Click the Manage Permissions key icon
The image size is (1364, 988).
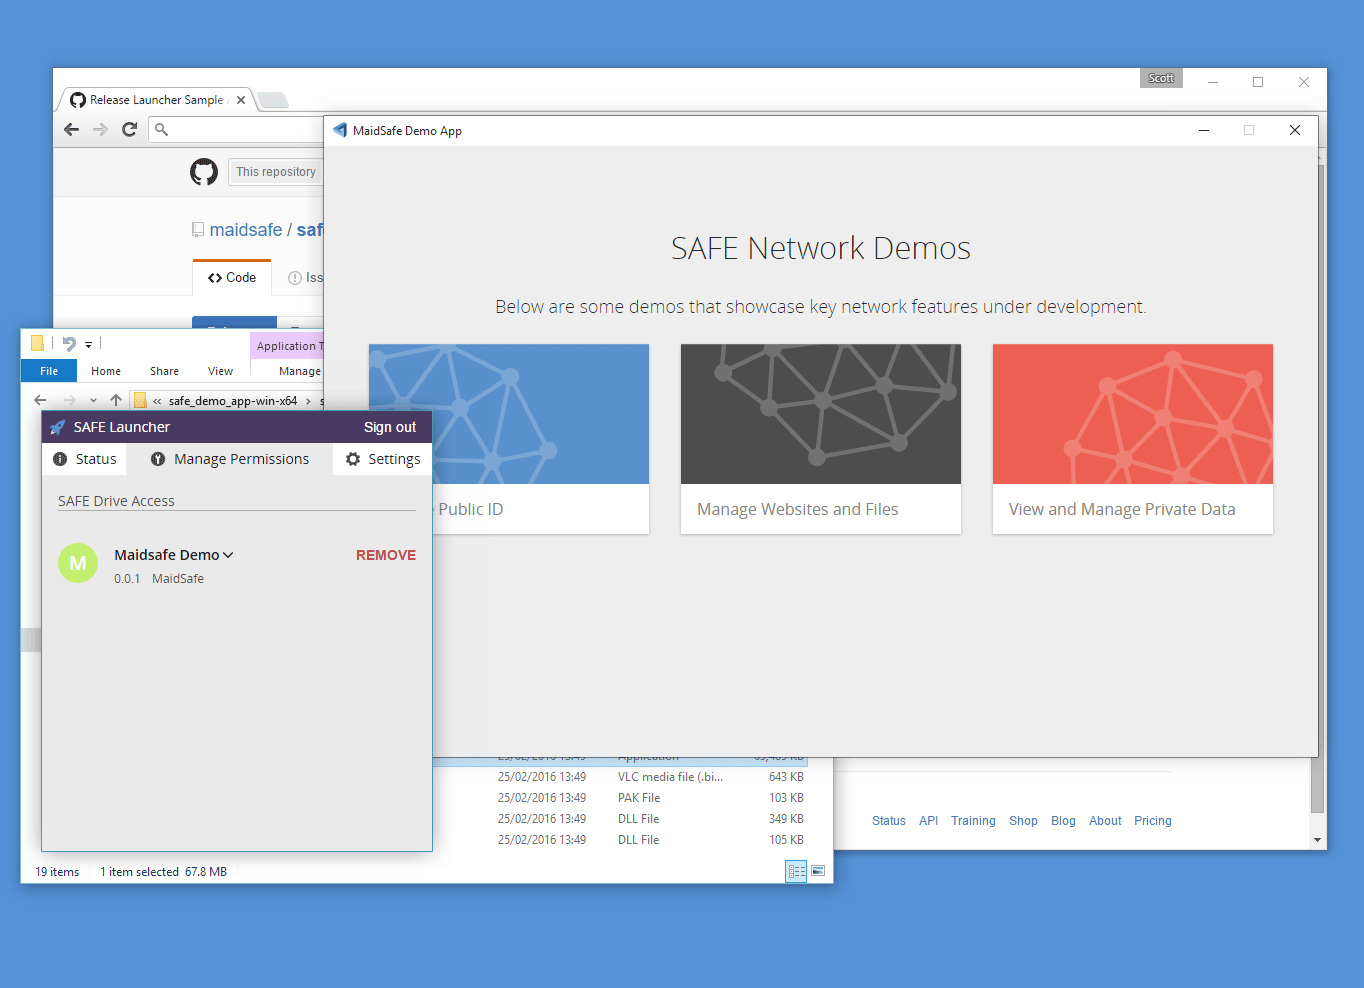click(158, 459)
